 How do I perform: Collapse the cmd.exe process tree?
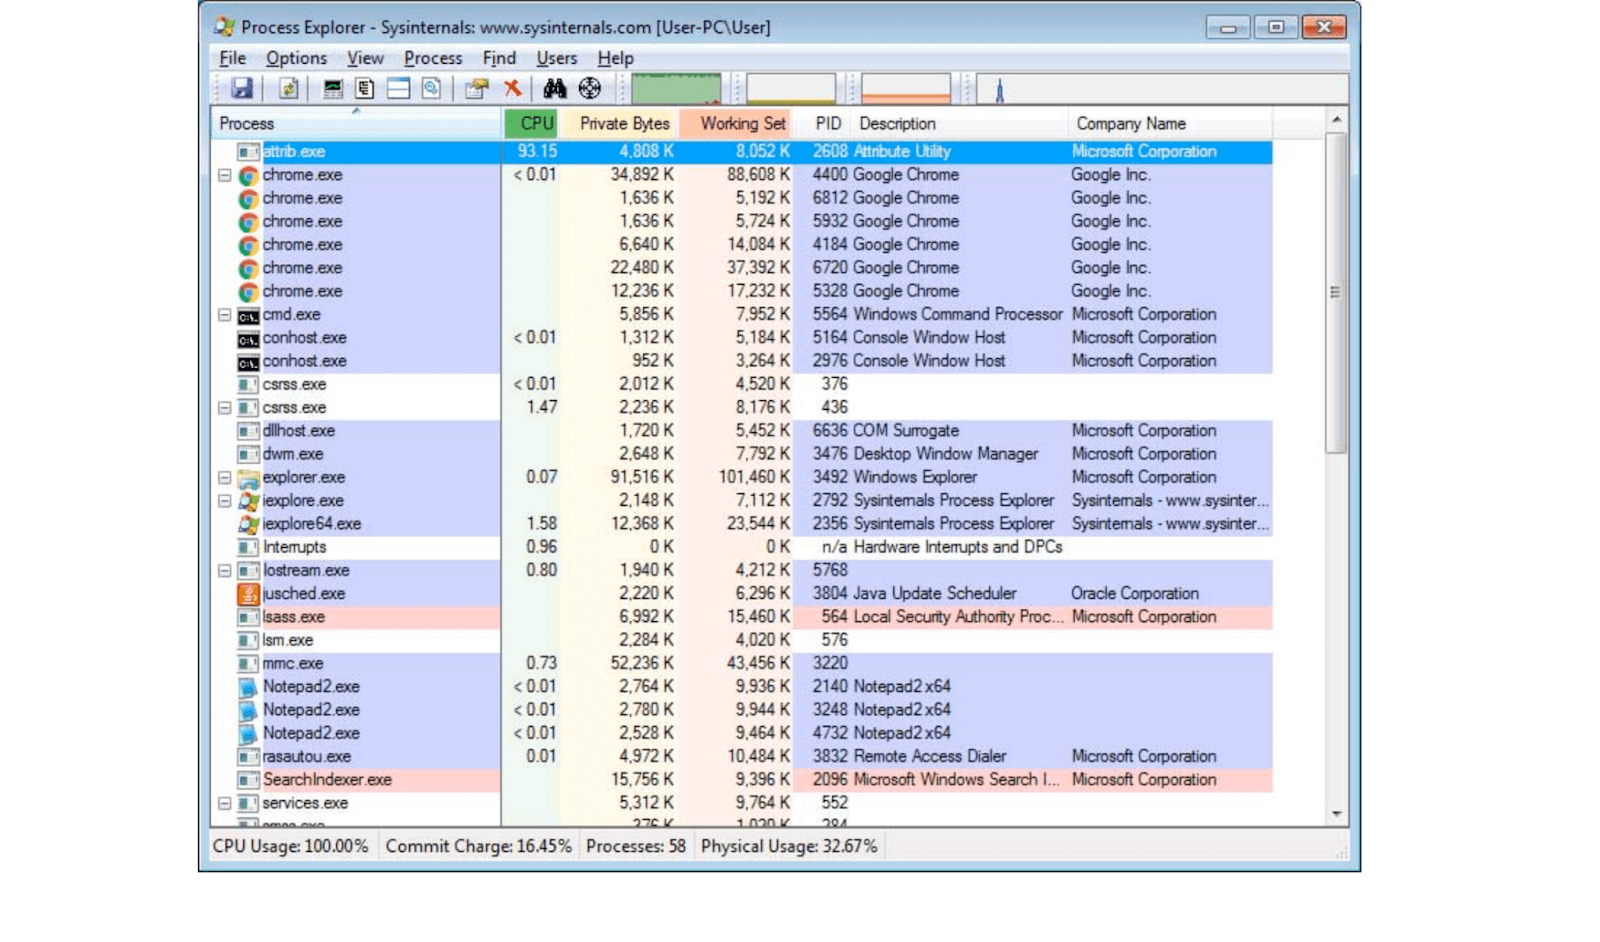click(x=225, y=315)
